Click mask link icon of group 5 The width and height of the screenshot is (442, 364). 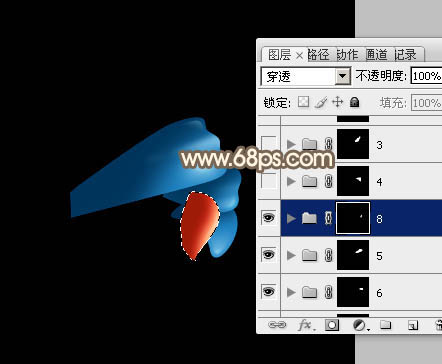[329, 255]
